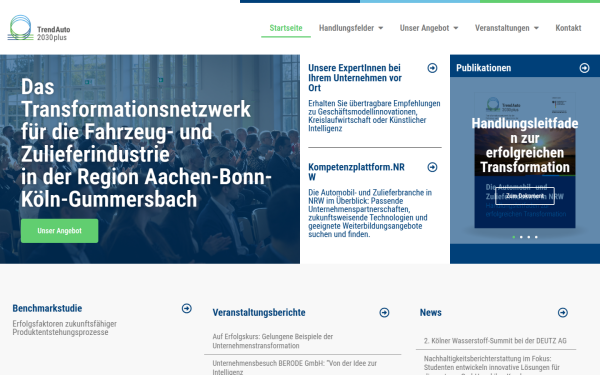
Task: Click arrow icon in Publikationen header
Action: coord(584,68)
